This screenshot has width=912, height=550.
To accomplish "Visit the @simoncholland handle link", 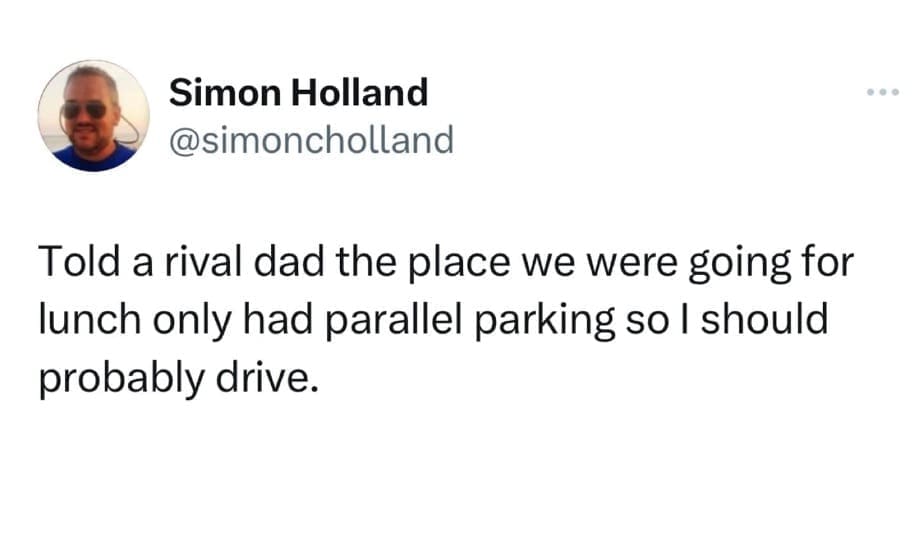I will click(x=311, y=139).
